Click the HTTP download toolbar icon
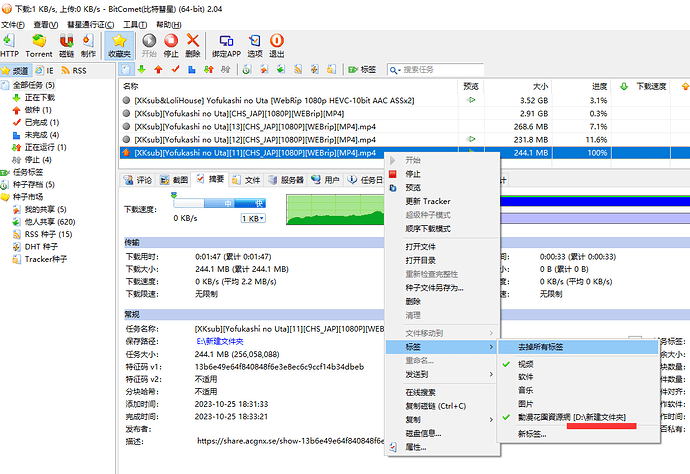The image size is (690, 474). [9, 45]
